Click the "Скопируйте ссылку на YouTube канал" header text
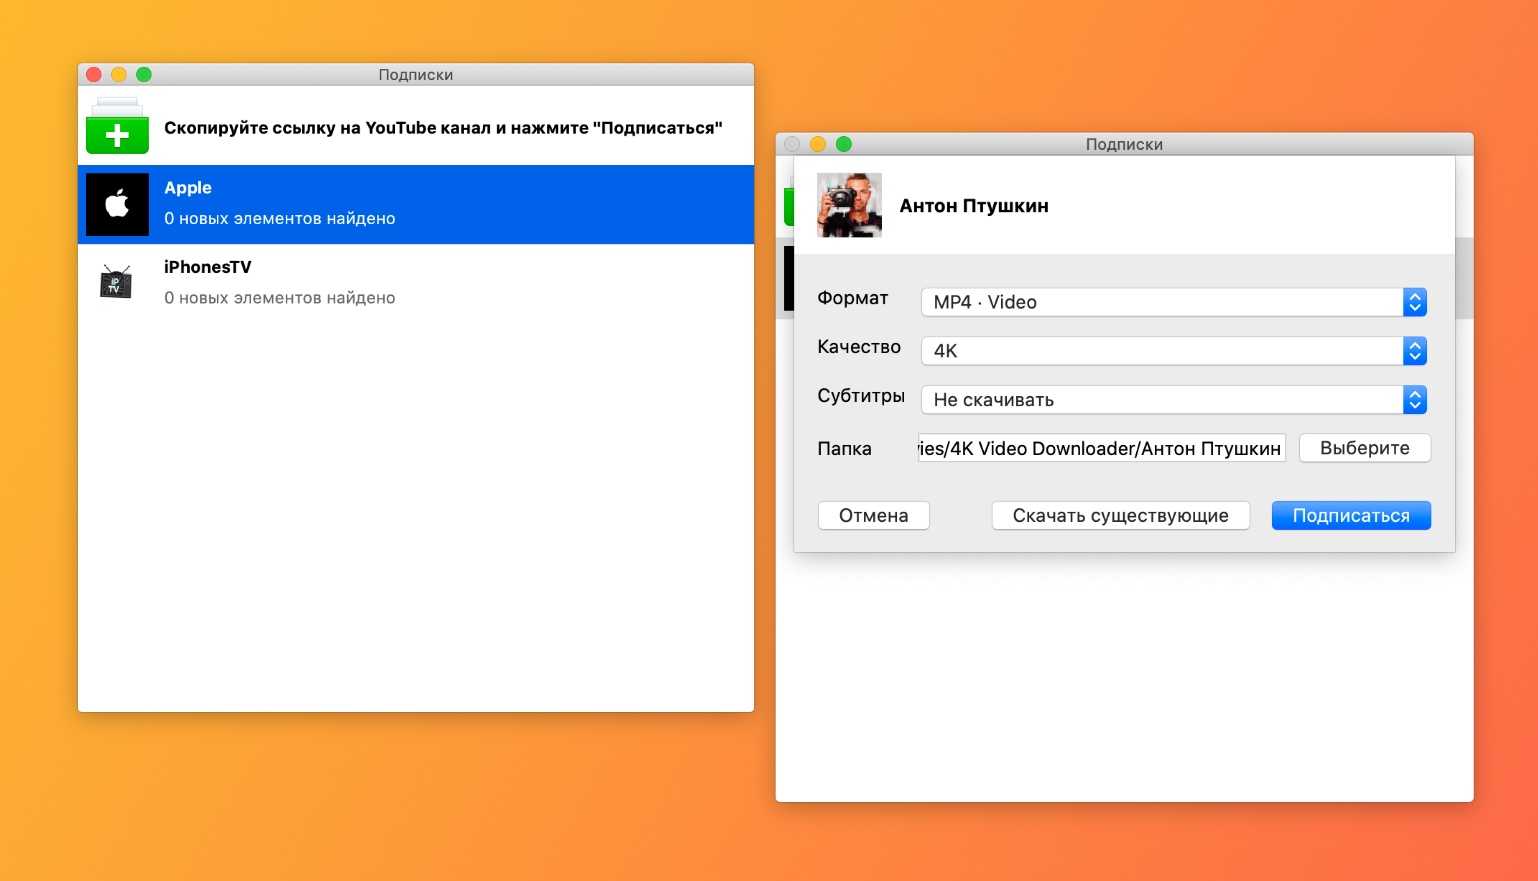Screen dimensions: 1538x881 point(443,128)
